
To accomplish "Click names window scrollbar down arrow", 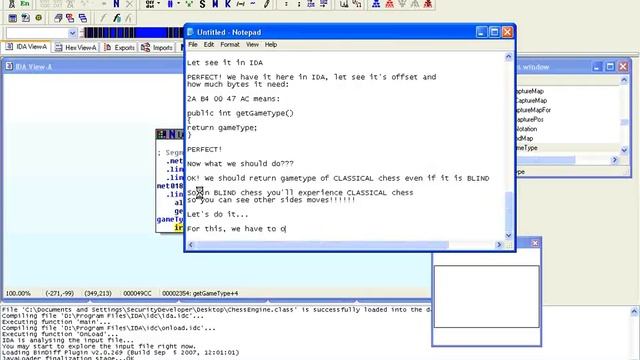I will [x=624, y=150].
